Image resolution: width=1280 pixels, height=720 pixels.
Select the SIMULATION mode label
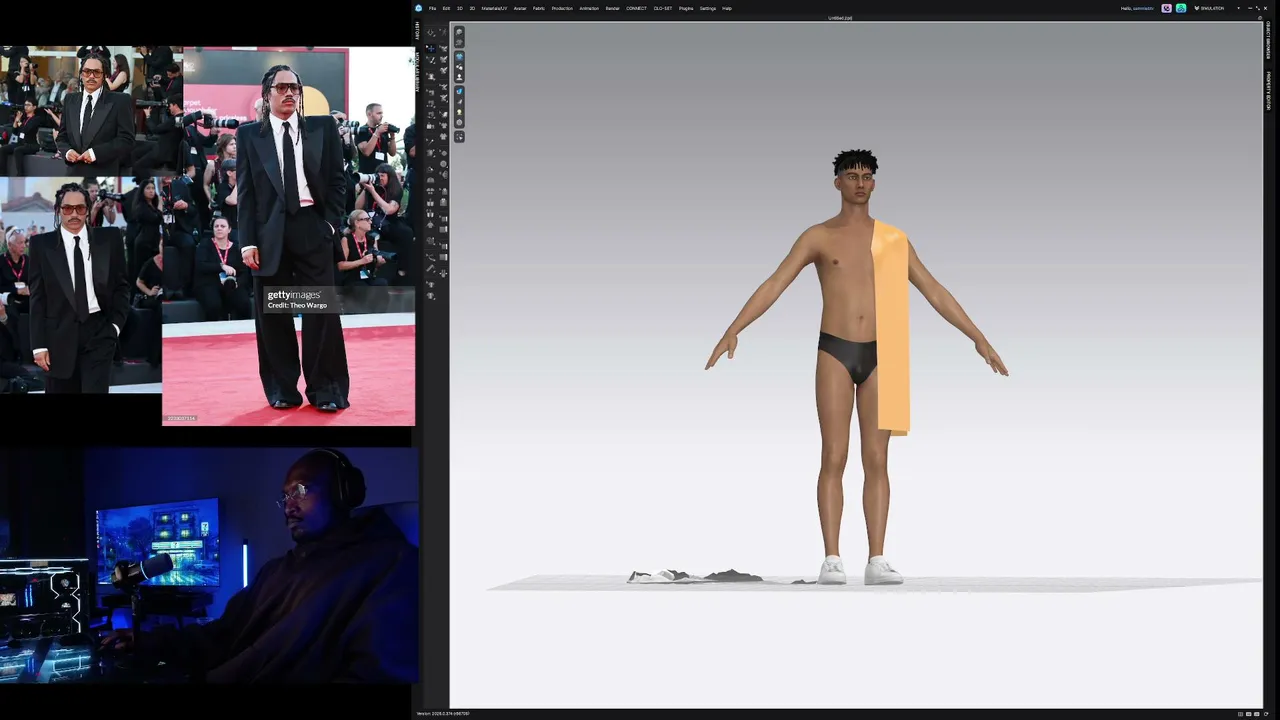pos(1211,8)
